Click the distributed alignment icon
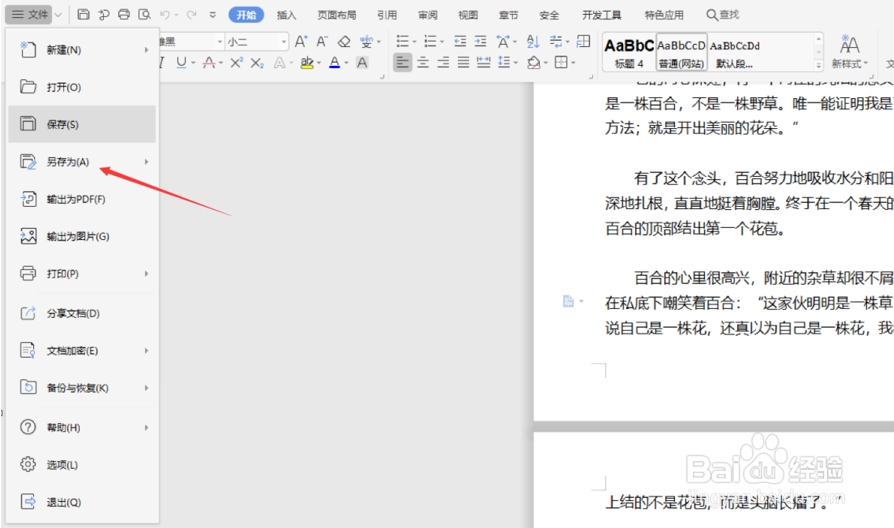894x528 pixels. (x=483, y=63)
